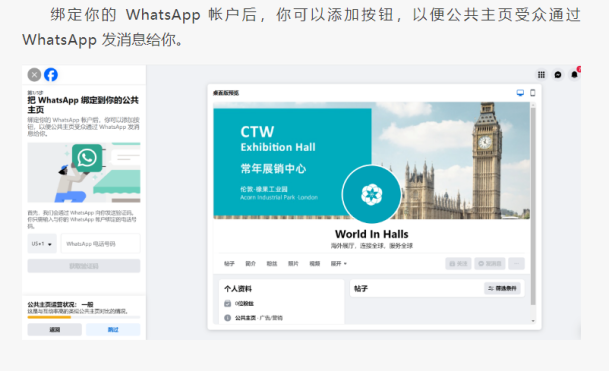Click the info icon beside 公共主页

click(x=228, y=318)
